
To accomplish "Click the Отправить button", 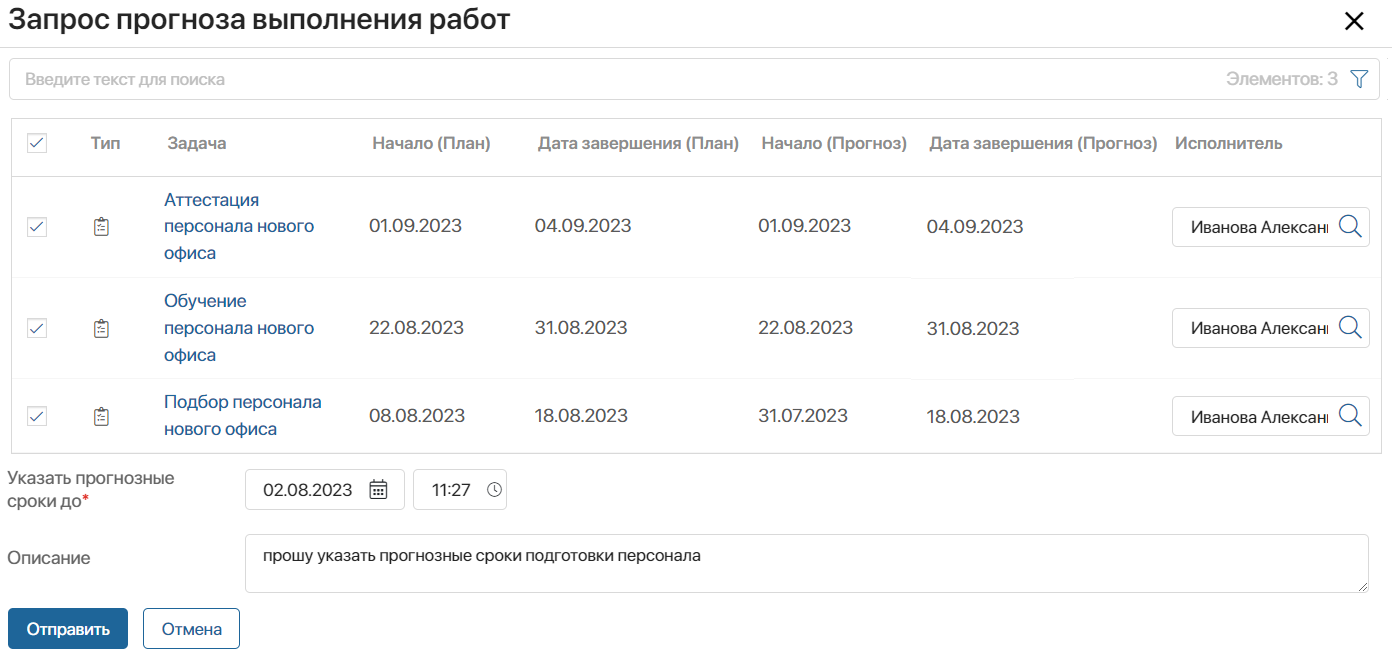I will tap(68, 629).
